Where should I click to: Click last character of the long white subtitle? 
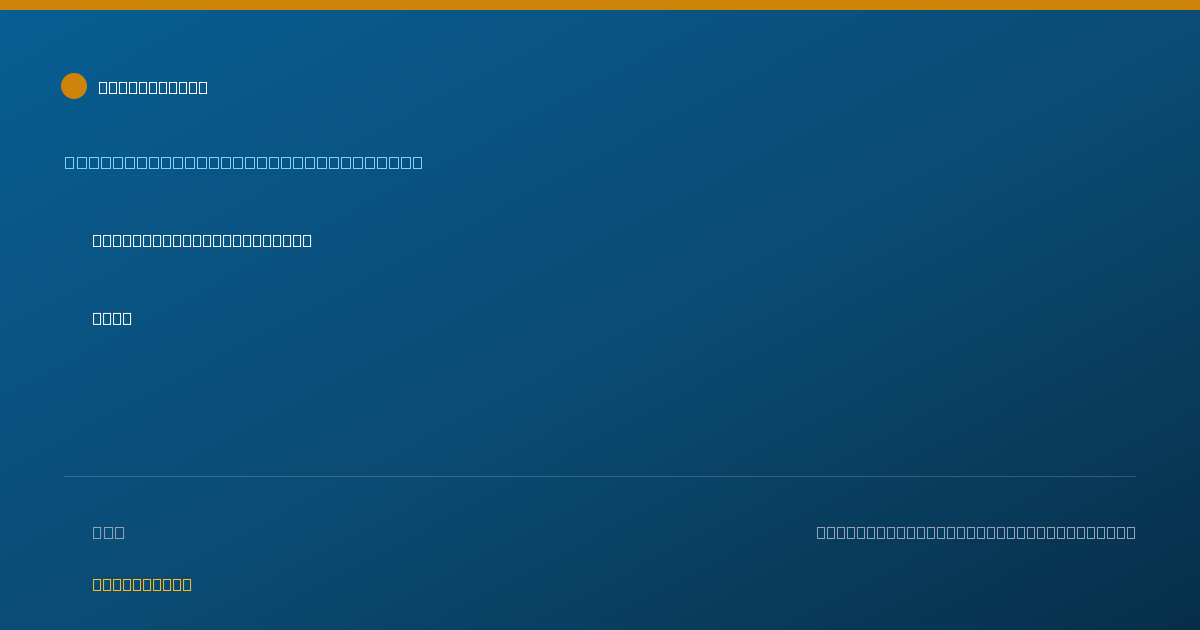click(x=307, y=240)
